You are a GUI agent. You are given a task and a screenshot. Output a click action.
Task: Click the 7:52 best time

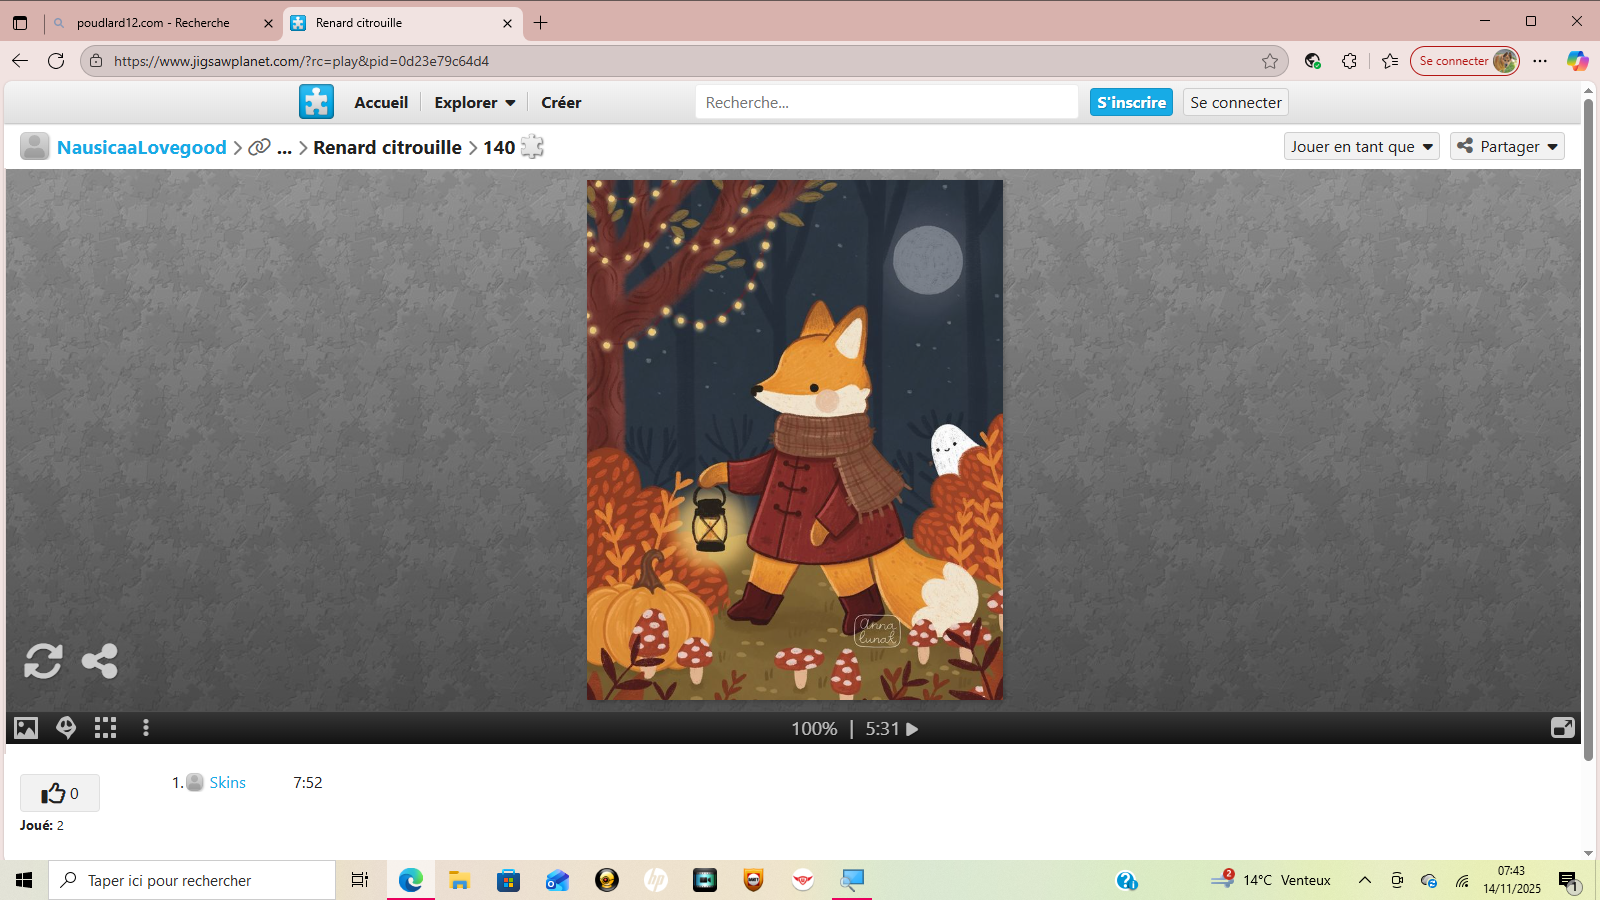pyautogui.click(x=308, y=782)
